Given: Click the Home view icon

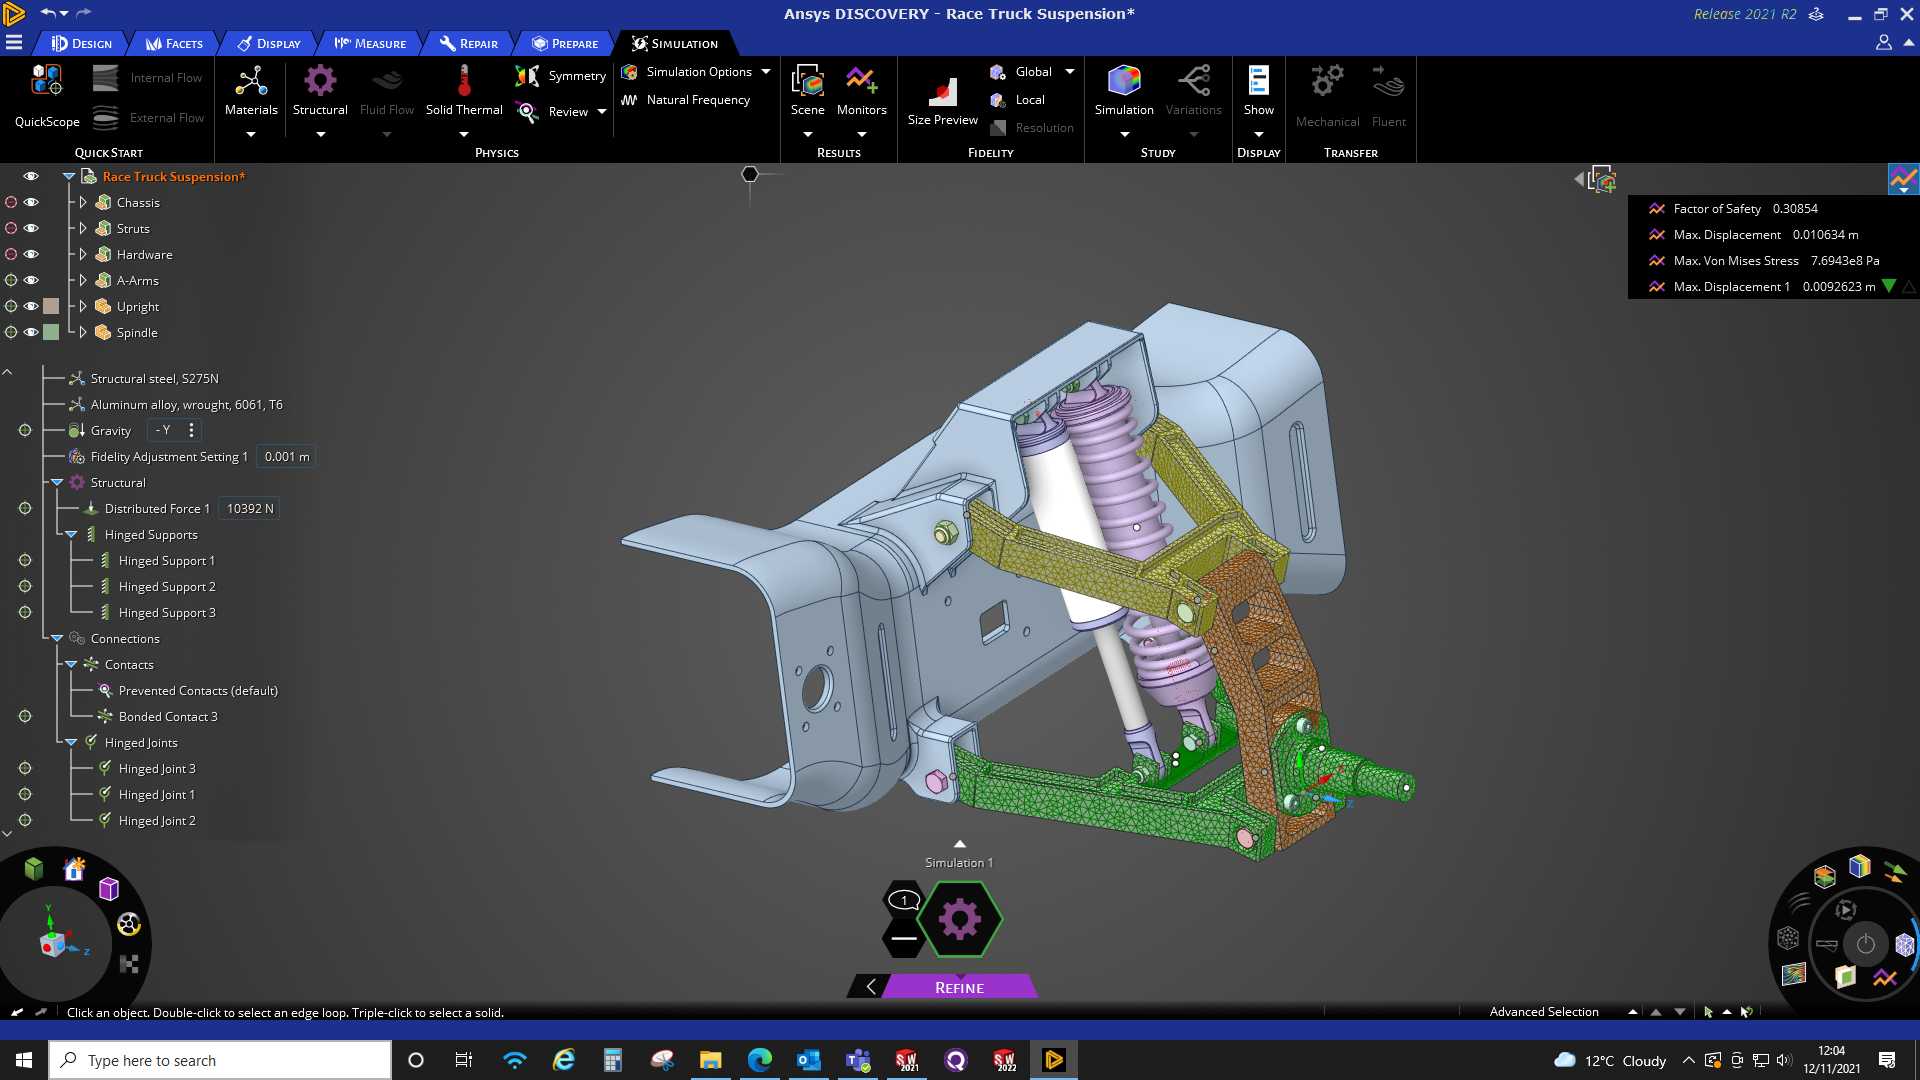Looking at the screenshot, I should (x=75, y=869).
